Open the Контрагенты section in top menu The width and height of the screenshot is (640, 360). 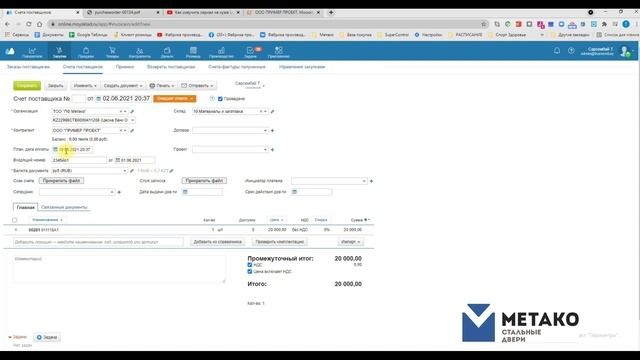coord(140,52)
